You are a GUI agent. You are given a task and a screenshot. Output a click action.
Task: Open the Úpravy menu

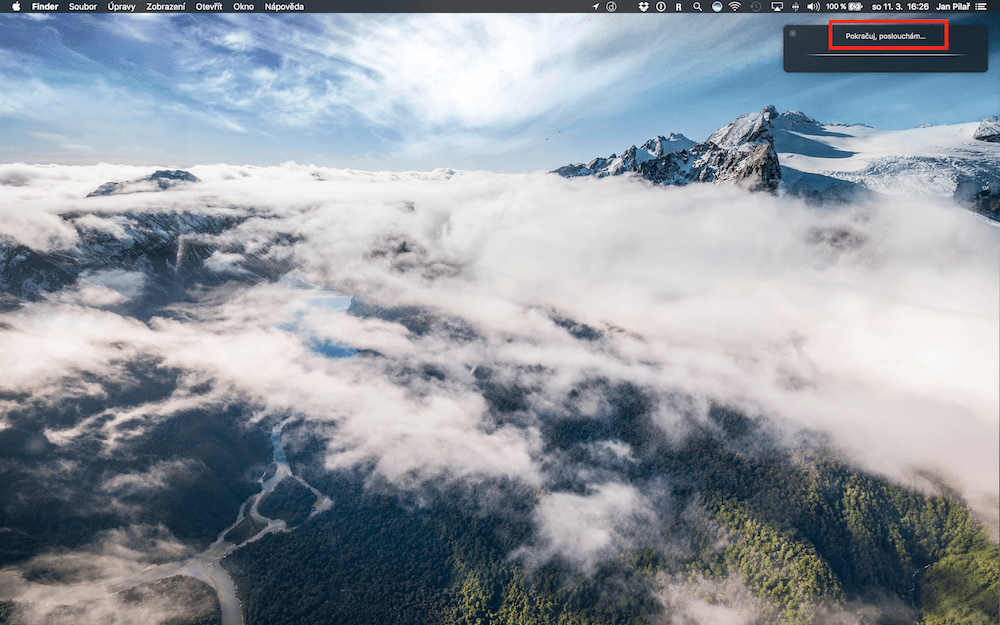[x=122, y=6]
